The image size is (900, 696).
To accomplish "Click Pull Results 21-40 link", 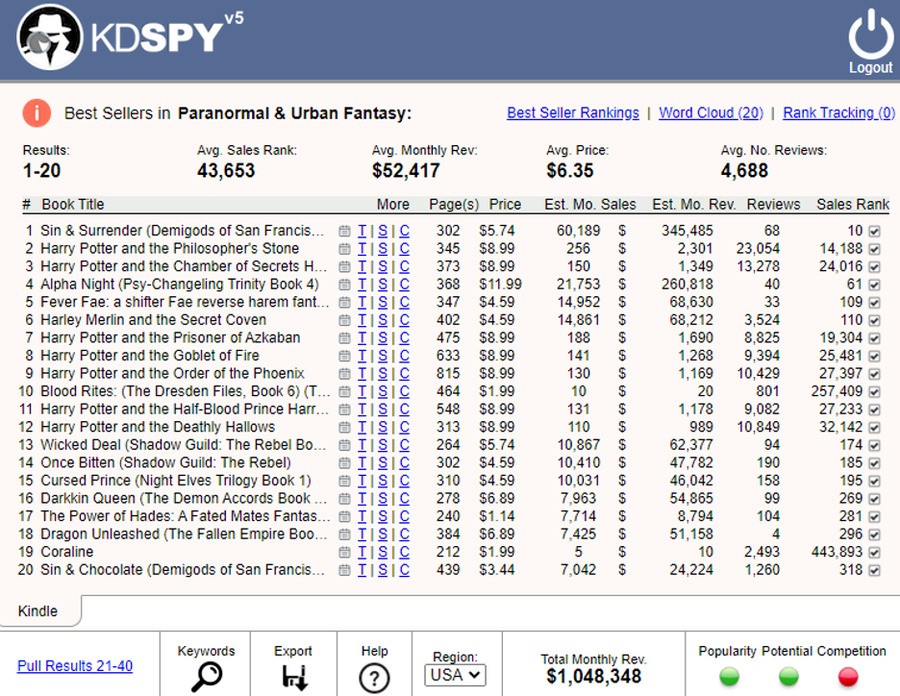I will (x=75, y=666).
